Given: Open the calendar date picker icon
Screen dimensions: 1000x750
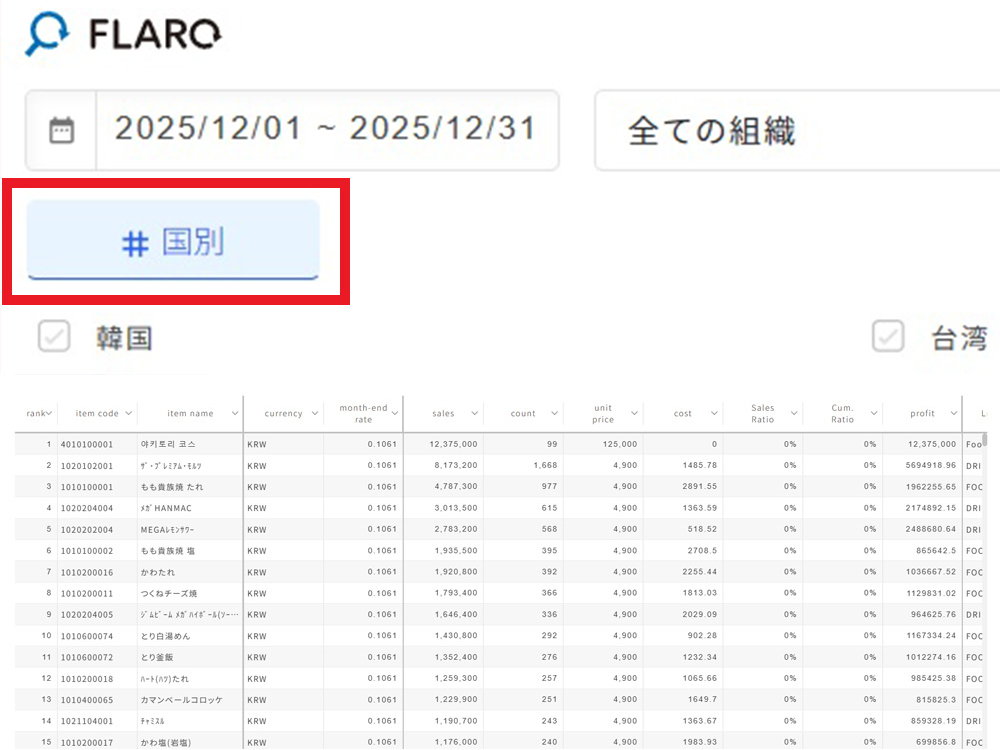Looking at the screenshot, I should point(62,130).
